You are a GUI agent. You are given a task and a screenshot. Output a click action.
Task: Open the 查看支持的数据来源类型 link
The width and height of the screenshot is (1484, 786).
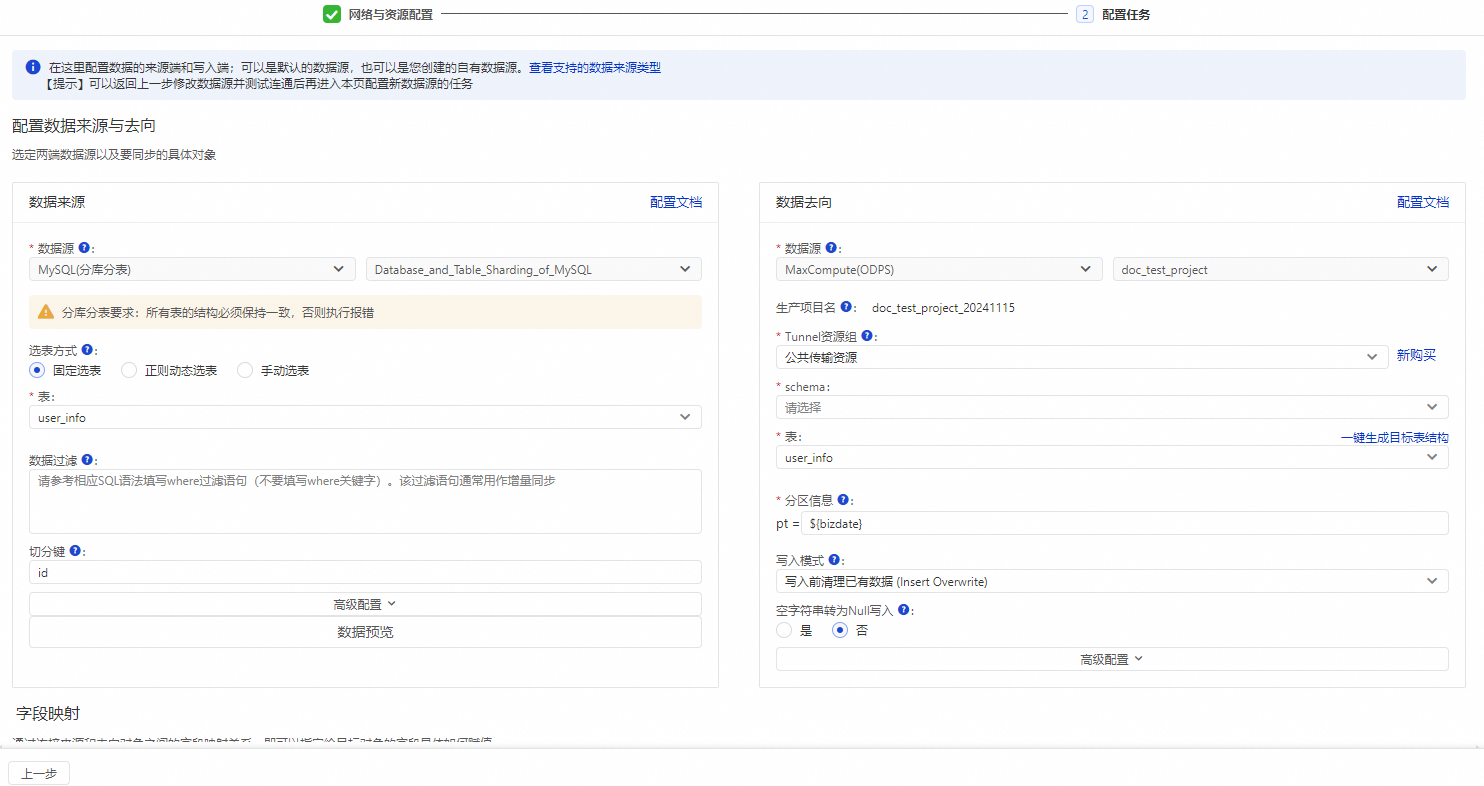pyautogui.click(x=595, y=68)
